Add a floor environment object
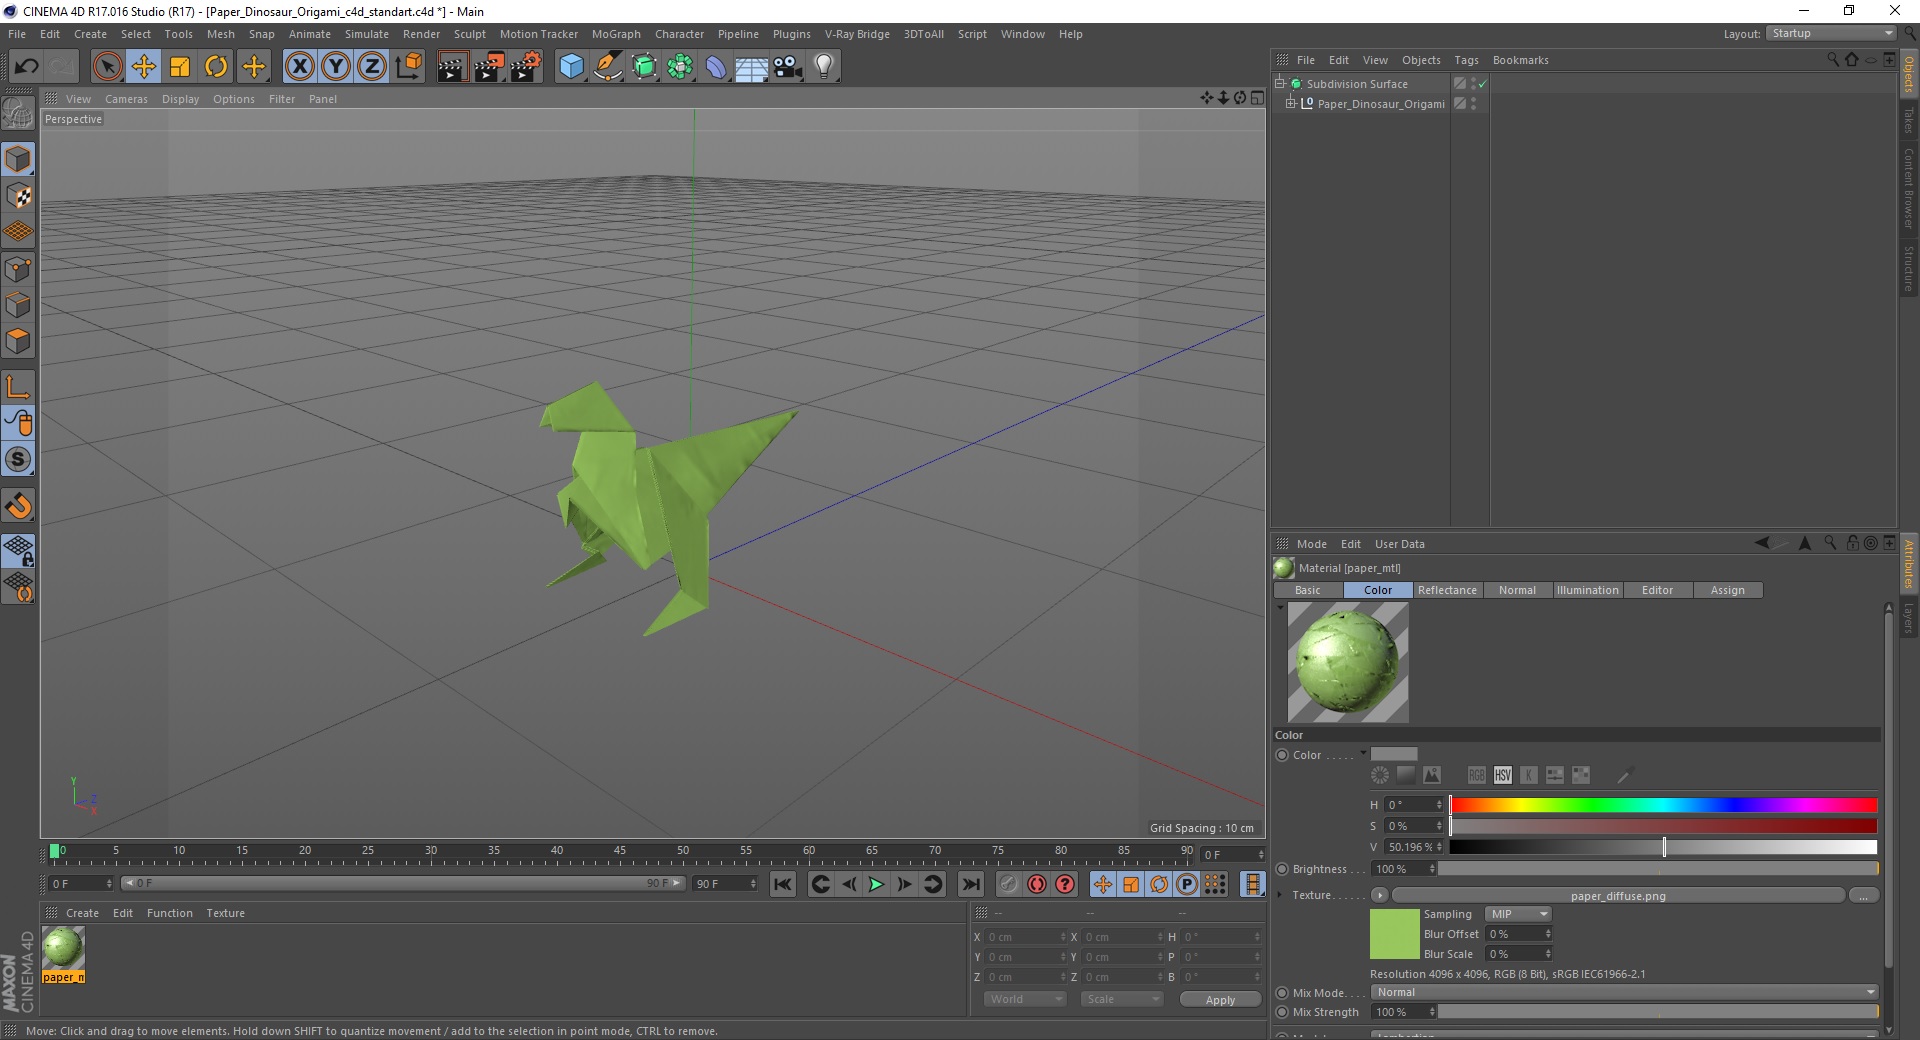The height and width of the screenshot is (1040, 1920). click(x=752, y=67)
